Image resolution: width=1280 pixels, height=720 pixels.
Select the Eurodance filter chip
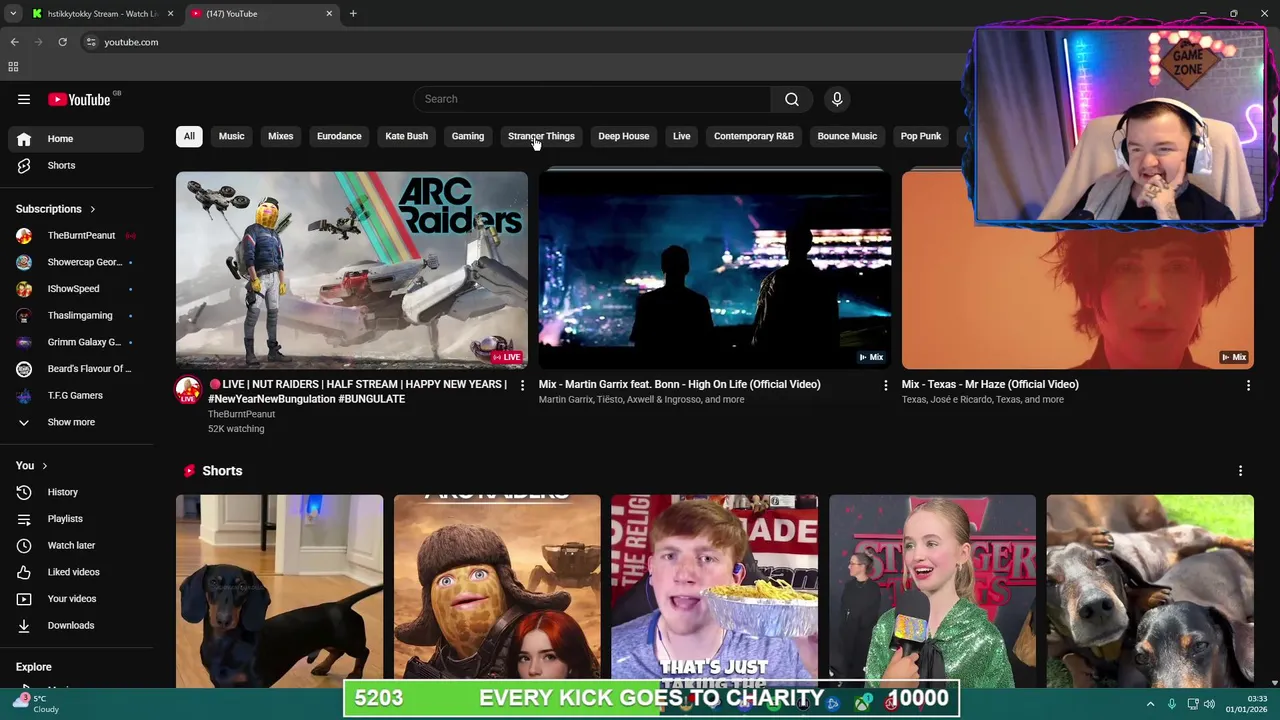pos(339,136)
